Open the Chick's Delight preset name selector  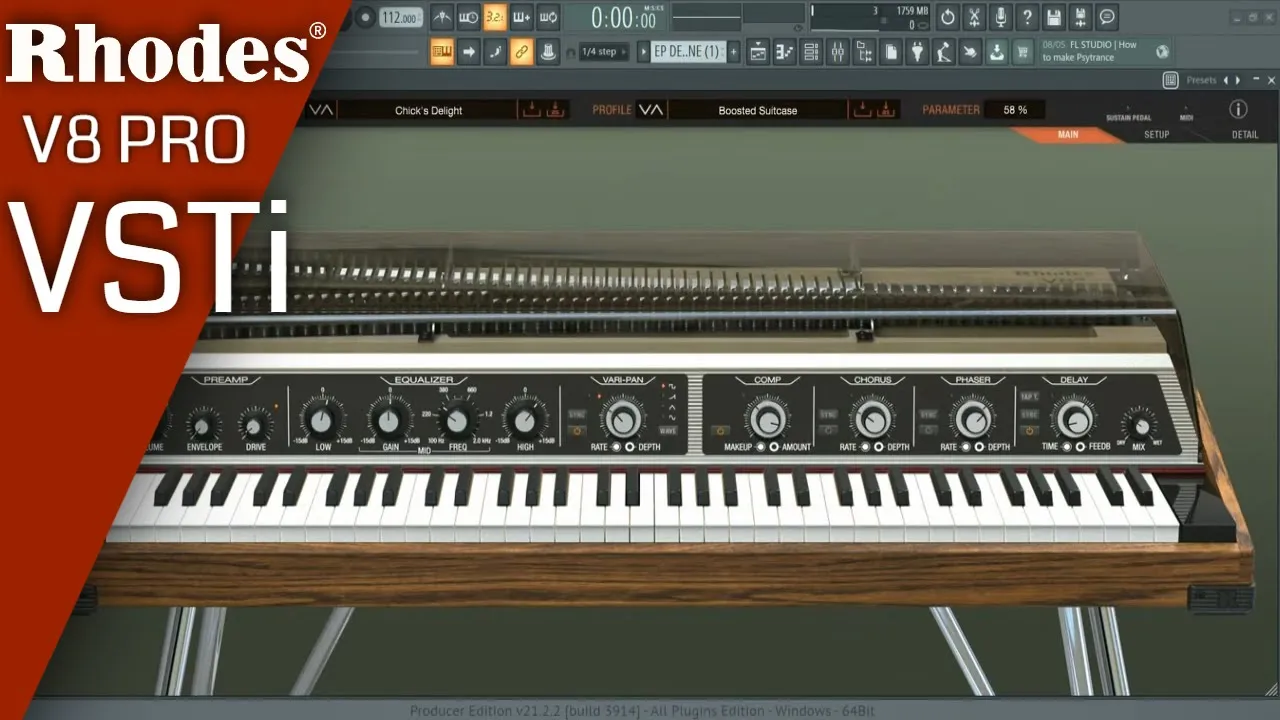(x=429, y=110)
